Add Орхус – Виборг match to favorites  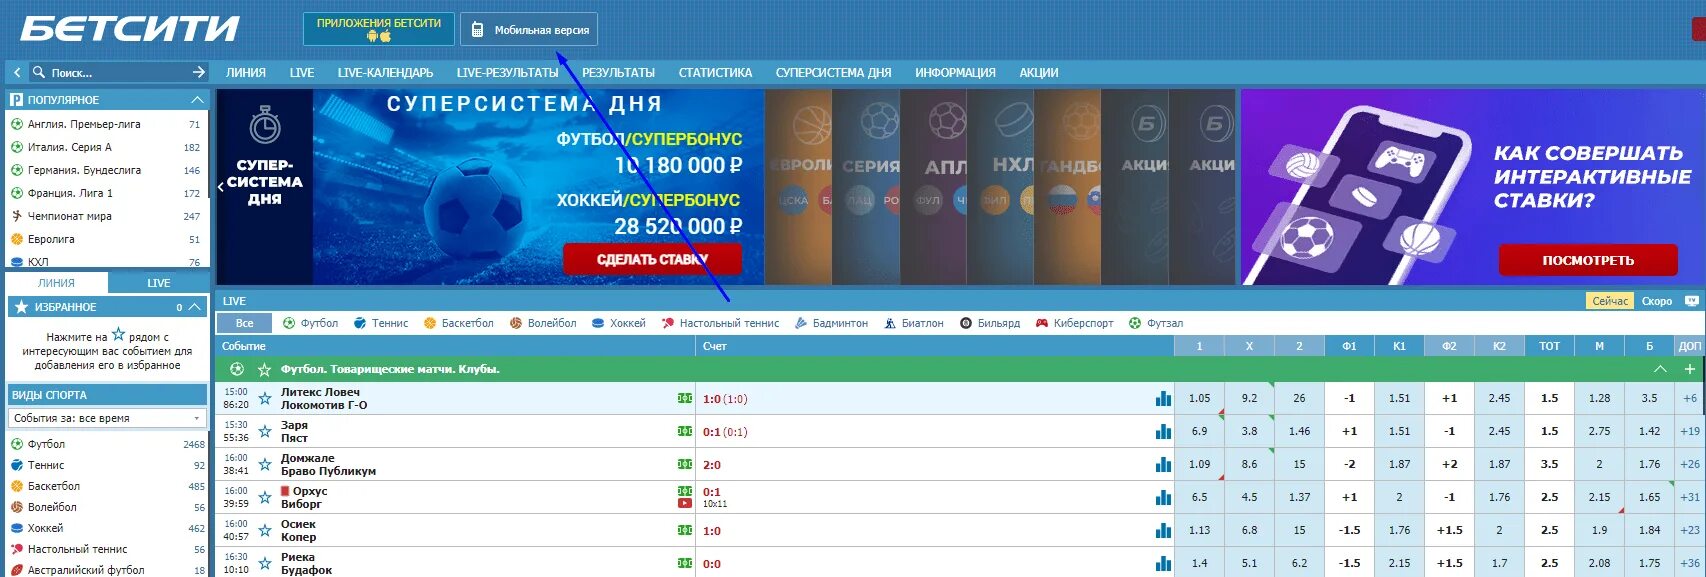click(x=264, y=497)
